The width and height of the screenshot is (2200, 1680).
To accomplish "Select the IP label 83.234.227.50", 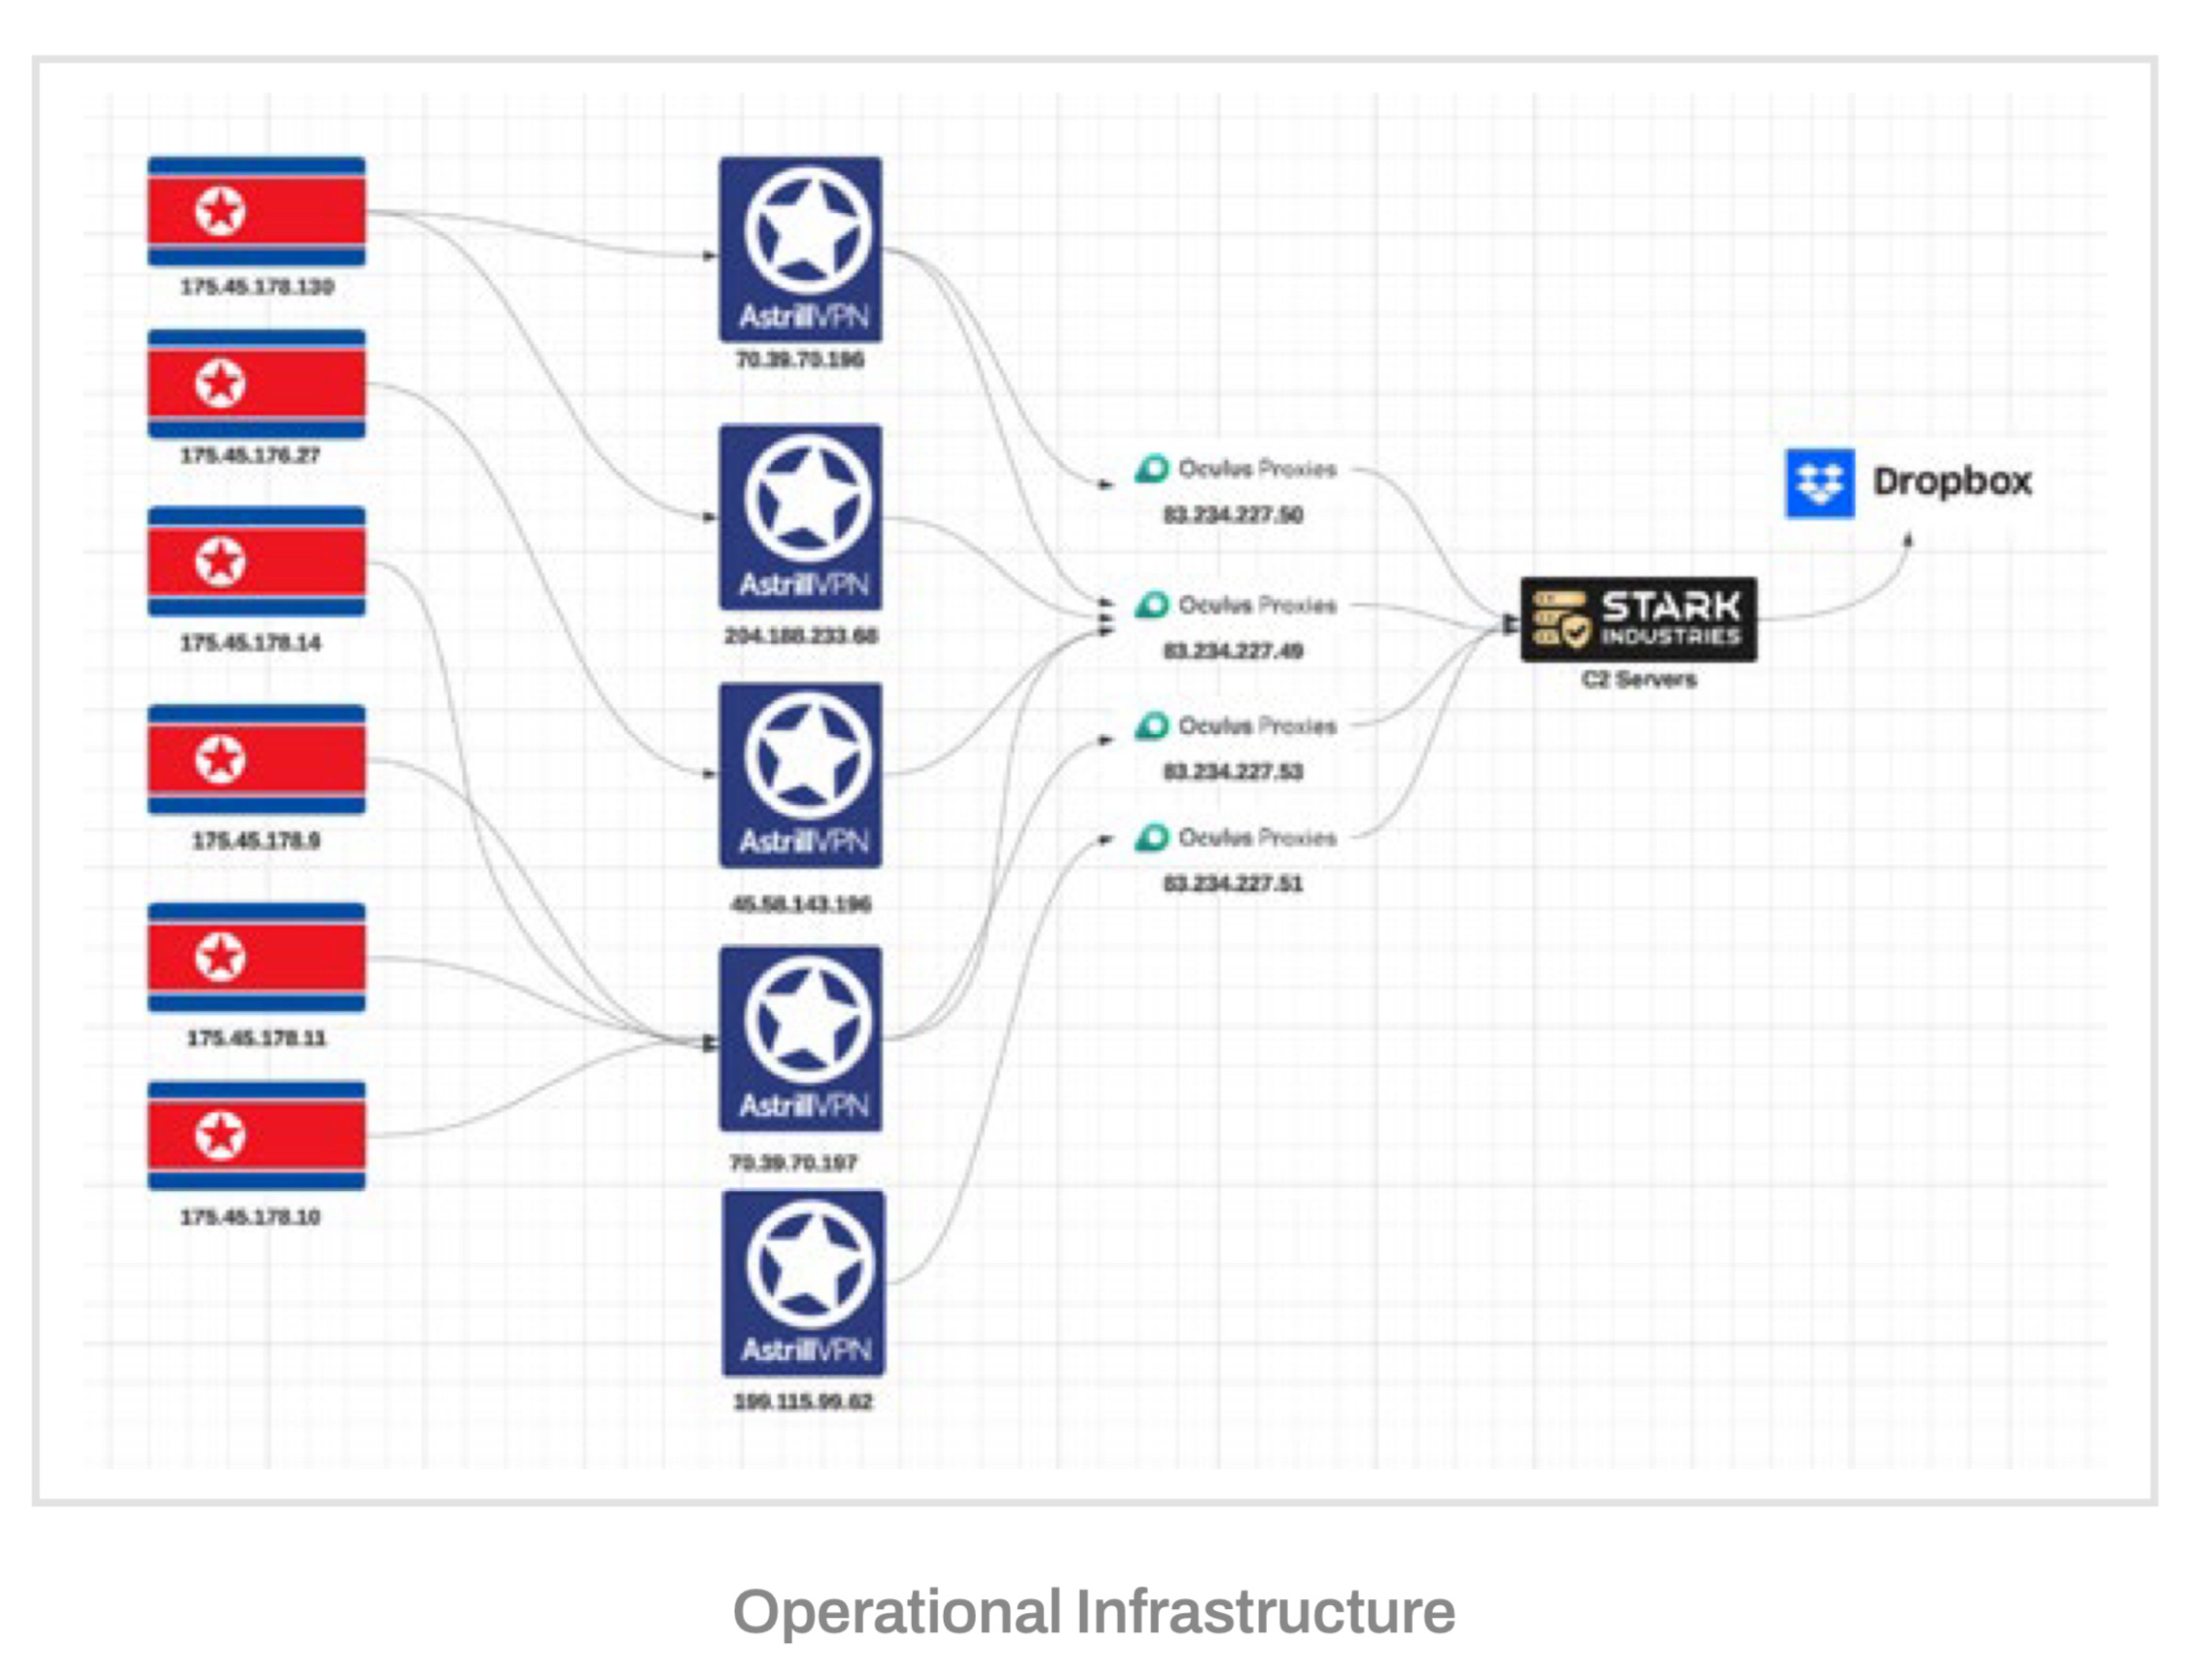I will (x=1232, y=515).
